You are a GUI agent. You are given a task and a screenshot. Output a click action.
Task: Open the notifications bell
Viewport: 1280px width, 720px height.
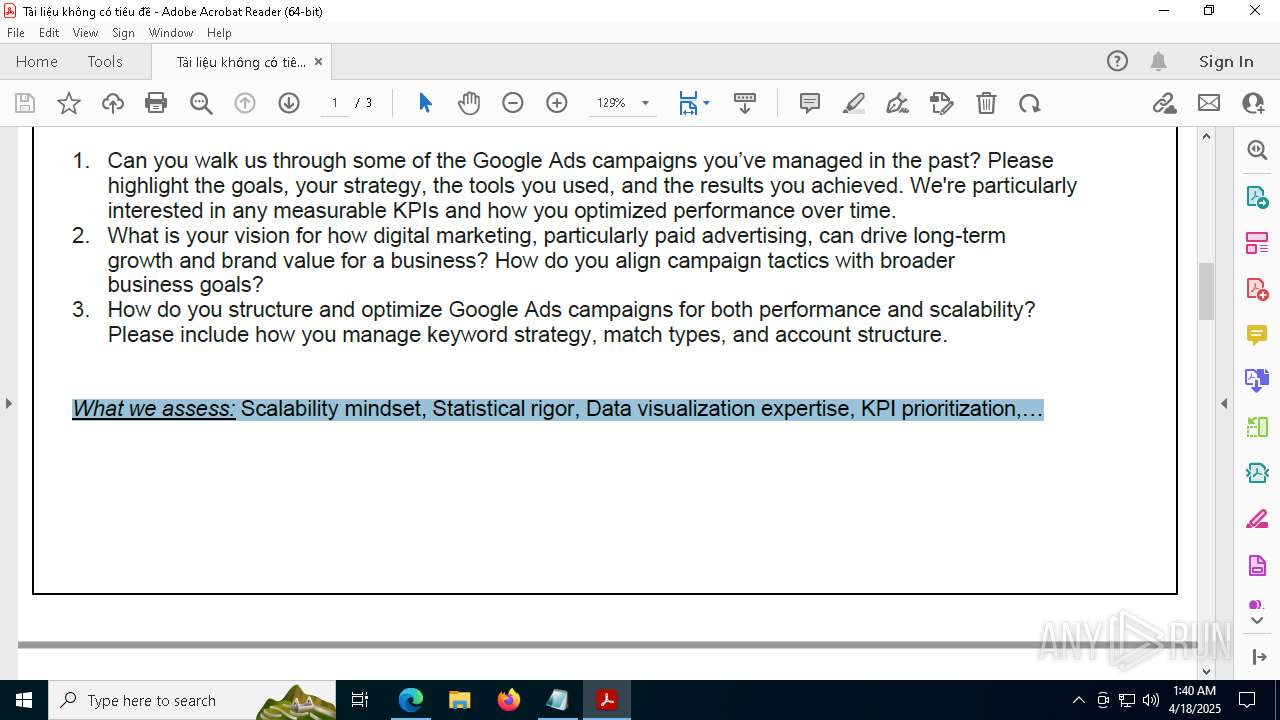click(x=1158, y=61)
